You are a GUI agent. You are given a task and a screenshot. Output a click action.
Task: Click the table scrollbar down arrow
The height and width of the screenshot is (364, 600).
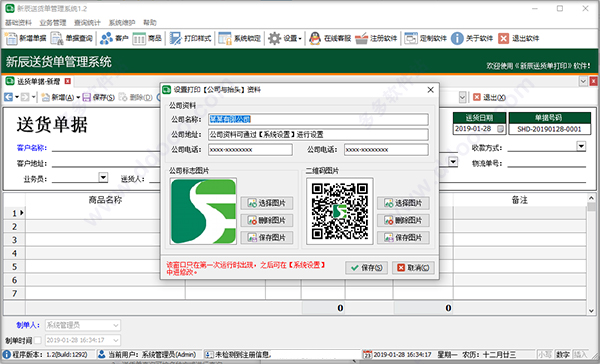[x=591, y=310]
